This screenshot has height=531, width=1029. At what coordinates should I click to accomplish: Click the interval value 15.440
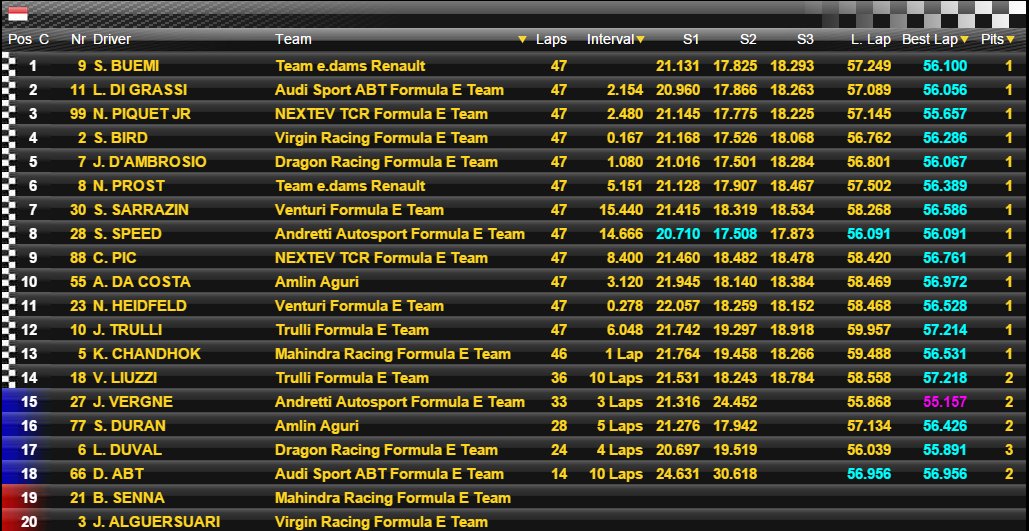(x=621, y=210)
